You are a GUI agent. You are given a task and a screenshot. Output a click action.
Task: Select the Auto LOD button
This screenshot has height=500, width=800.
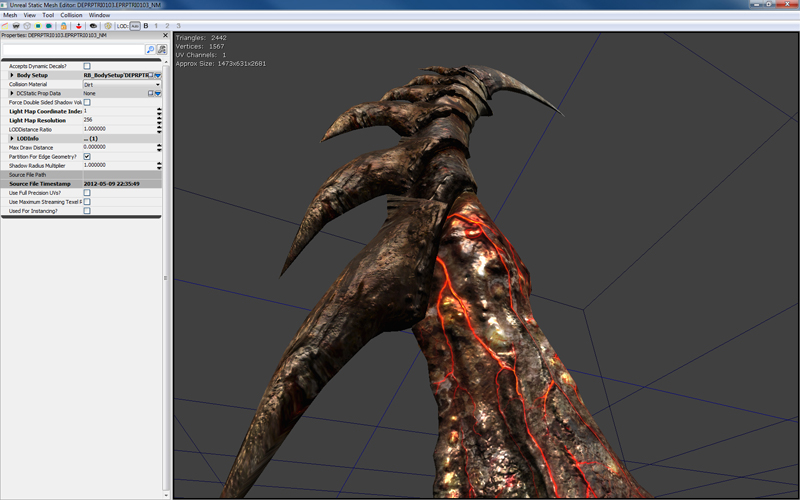click(135, 26)
